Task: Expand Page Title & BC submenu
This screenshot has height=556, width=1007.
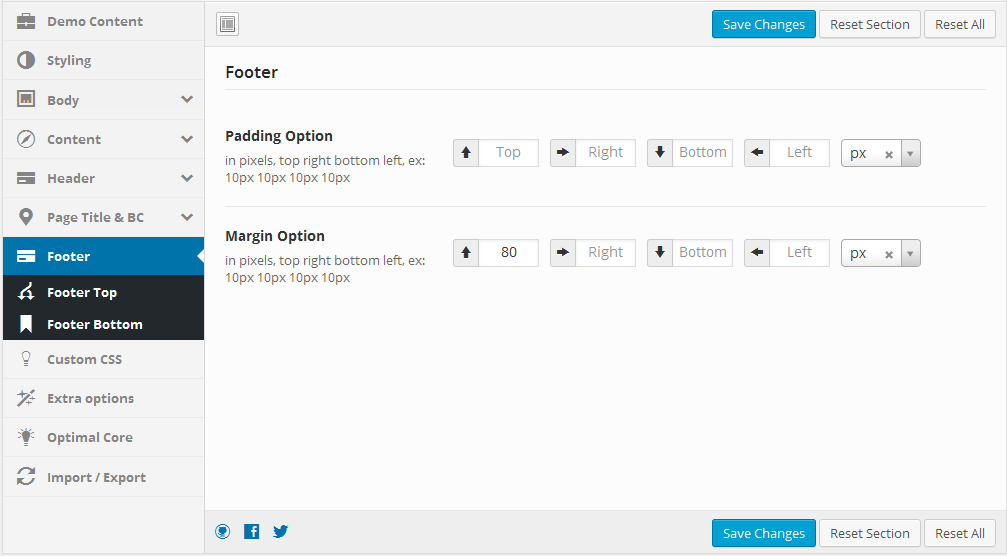Action: 187,217
